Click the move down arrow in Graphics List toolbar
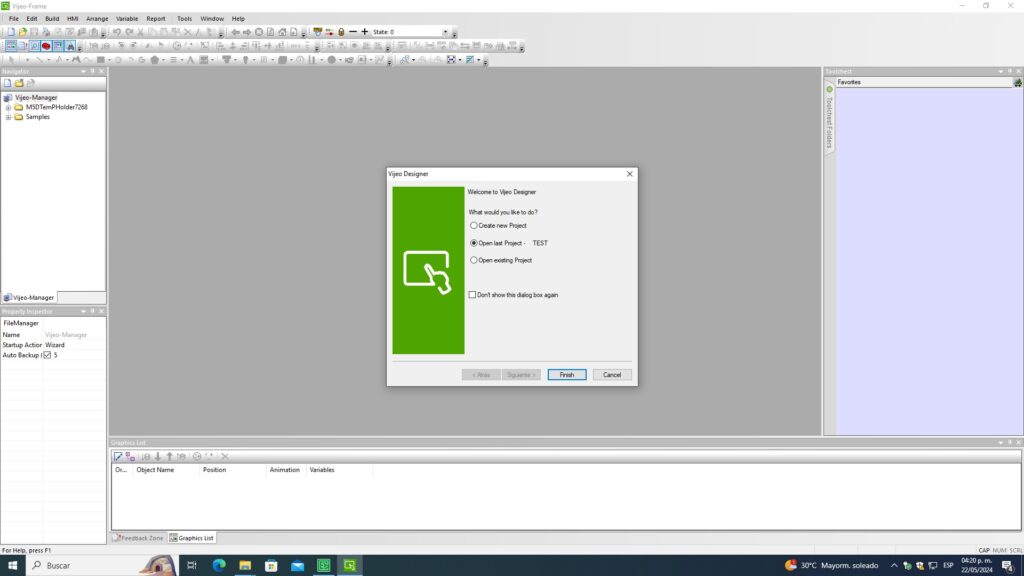This screenshot has width=1024, height=576. pos(158,456)
